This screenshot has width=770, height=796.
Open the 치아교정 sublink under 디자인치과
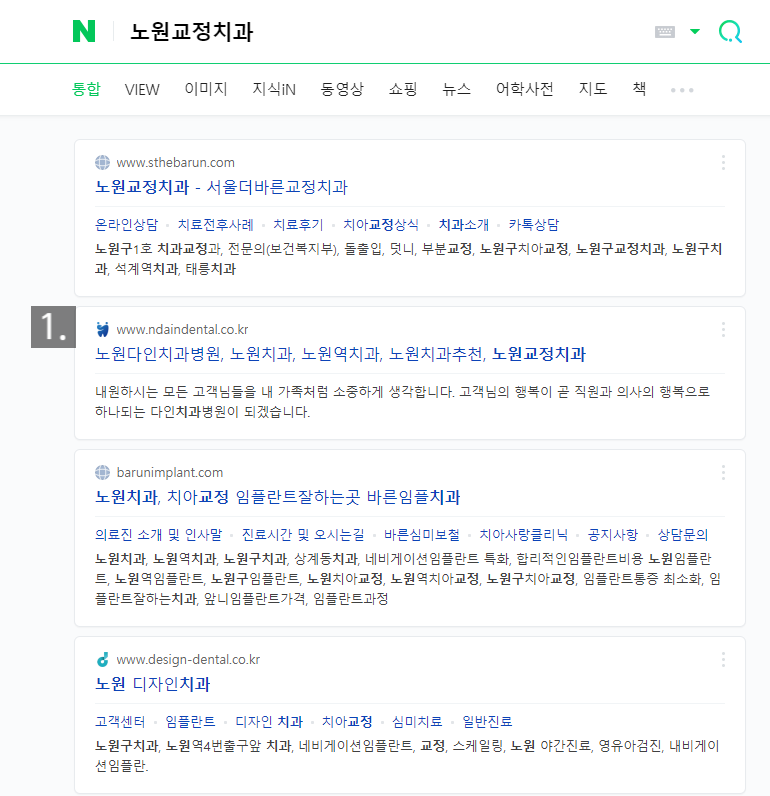tap(348, 722)
